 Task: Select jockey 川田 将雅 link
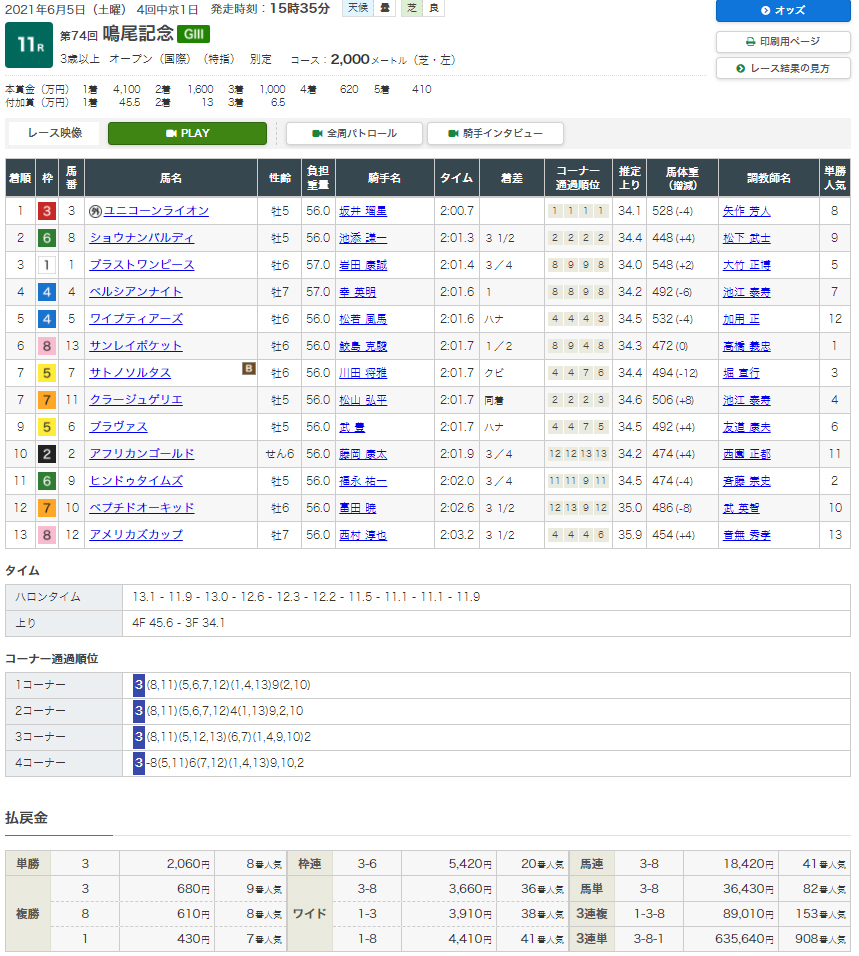362,373
